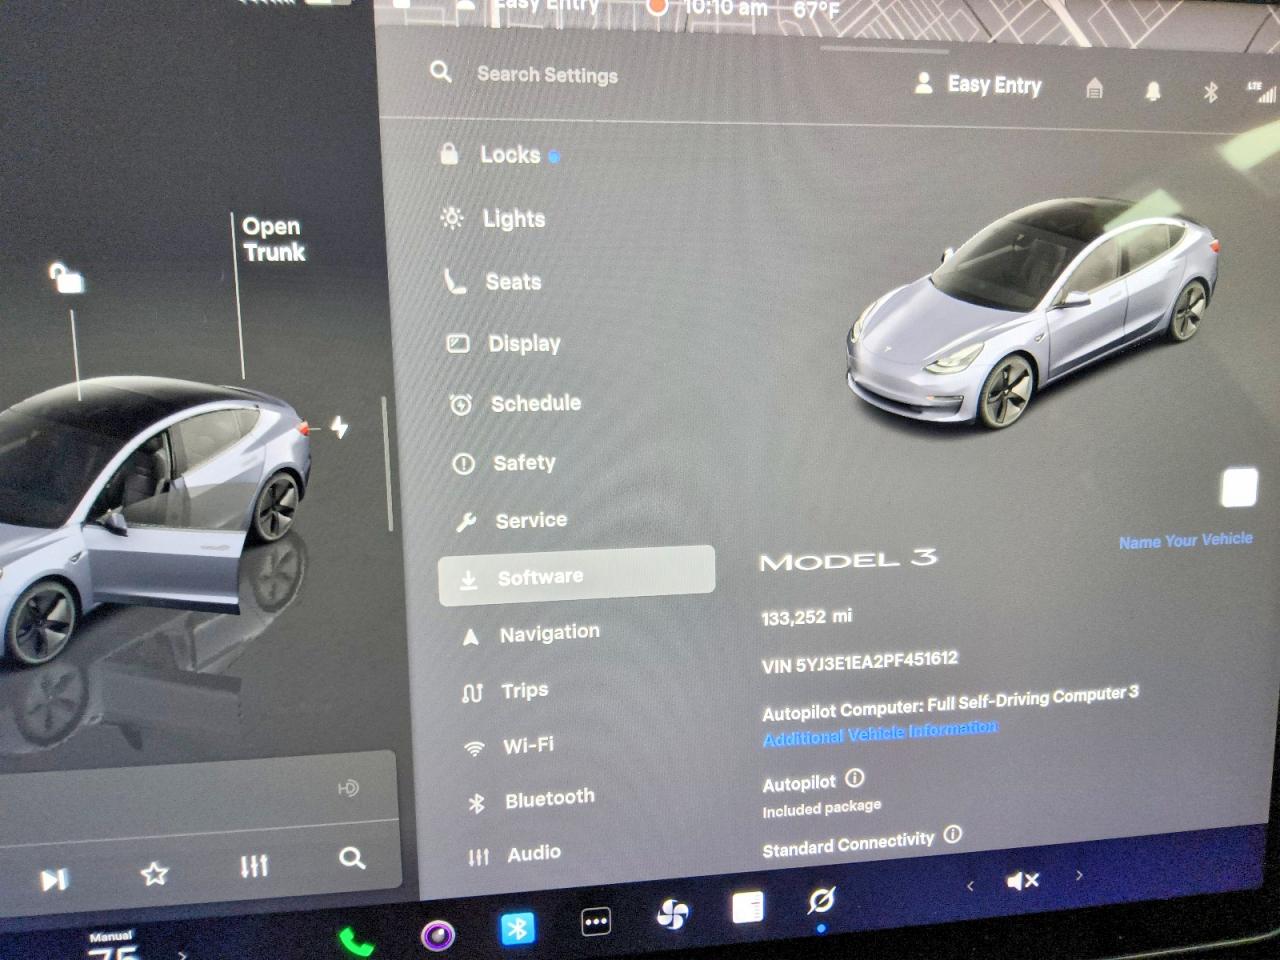Tap the 133,252 mi odometer reading

click(807, 617)
